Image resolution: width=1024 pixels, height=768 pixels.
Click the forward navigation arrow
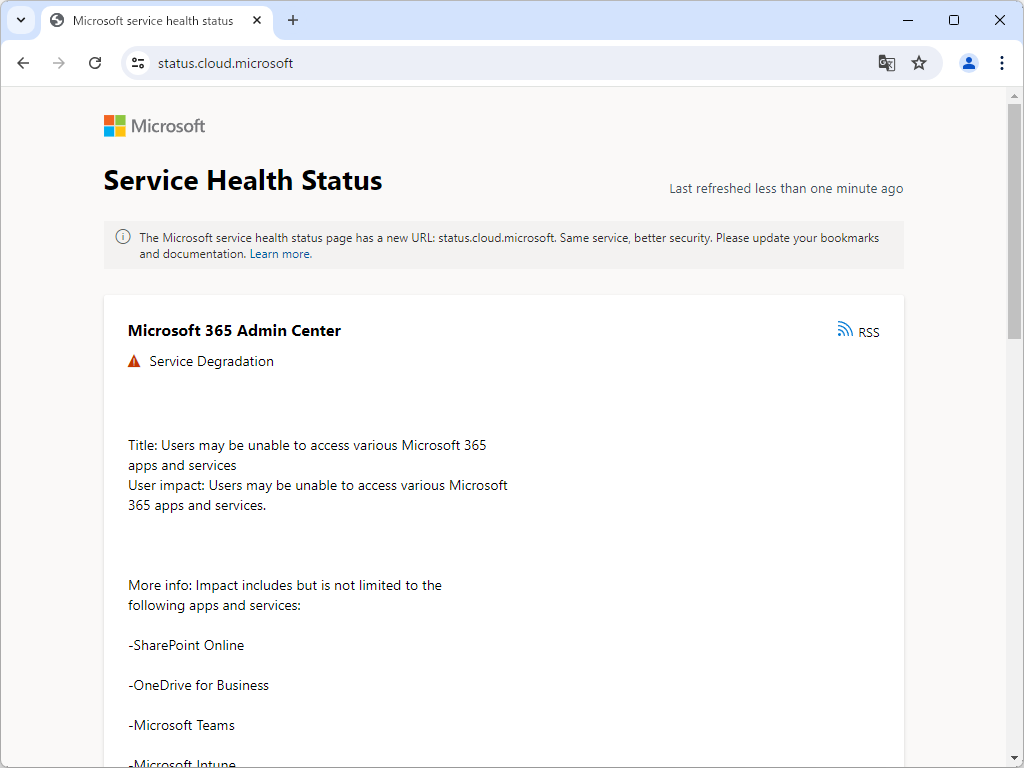click(59, 62)
